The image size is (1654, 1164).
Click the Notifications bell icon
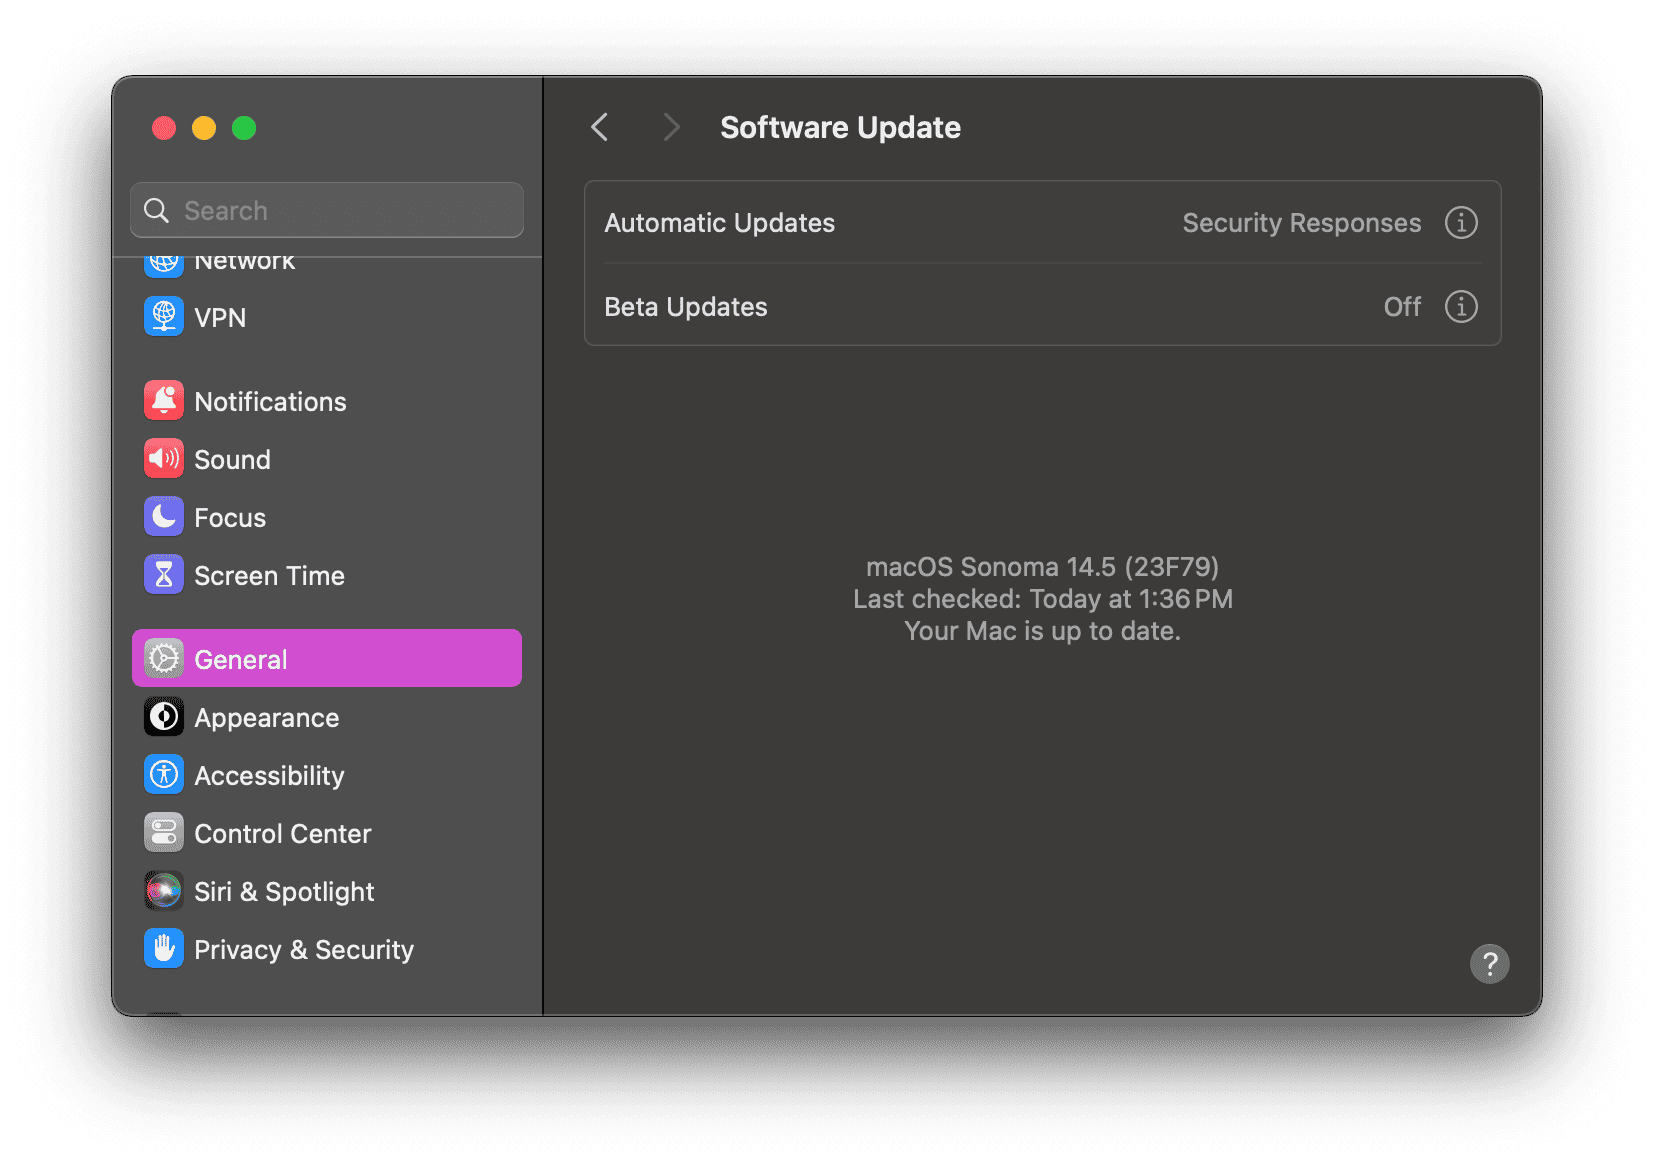pyautogui.click(x=164, y=401)
